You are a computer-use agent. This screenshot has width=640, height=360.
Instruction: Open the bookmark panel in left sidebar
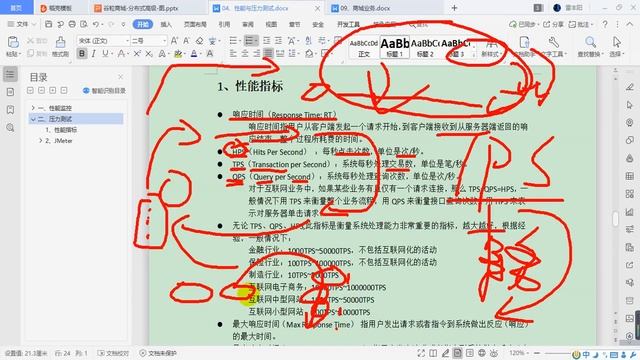[x=11, y=110]
